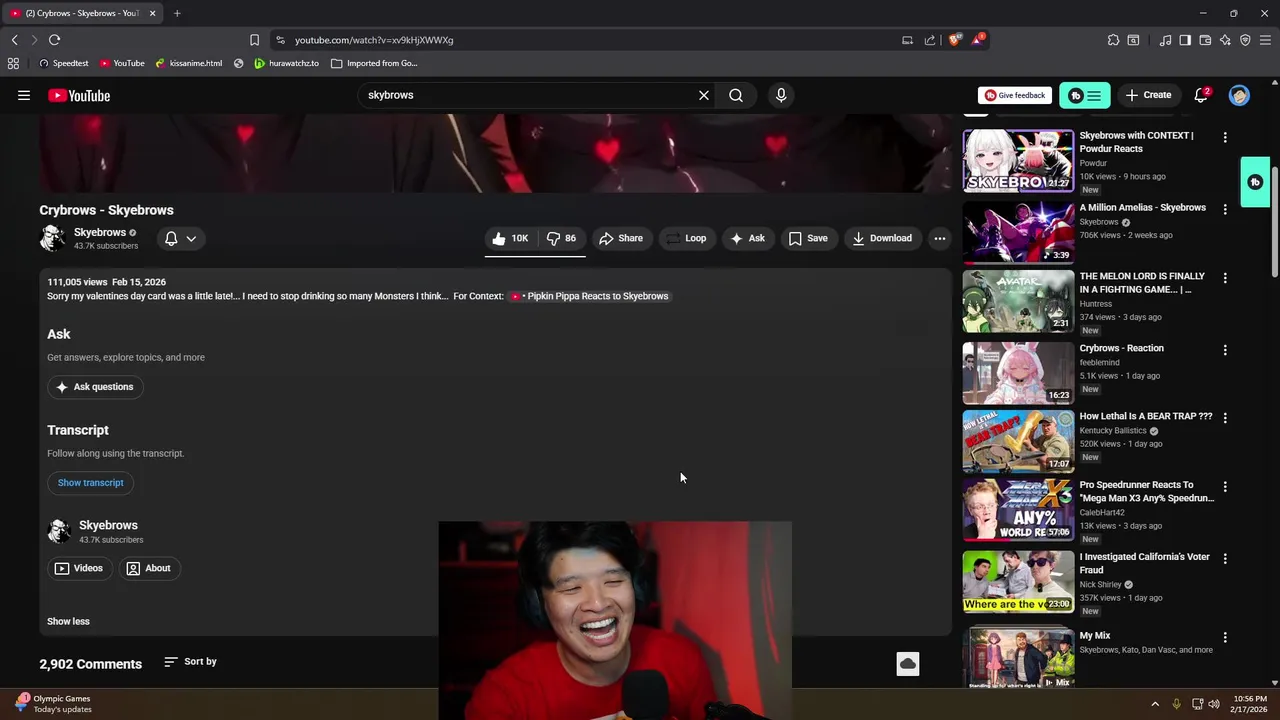Open the green TubeBuddy menu button
The height and width of the screenshot is (720, 1280).
coord(1085,95)
